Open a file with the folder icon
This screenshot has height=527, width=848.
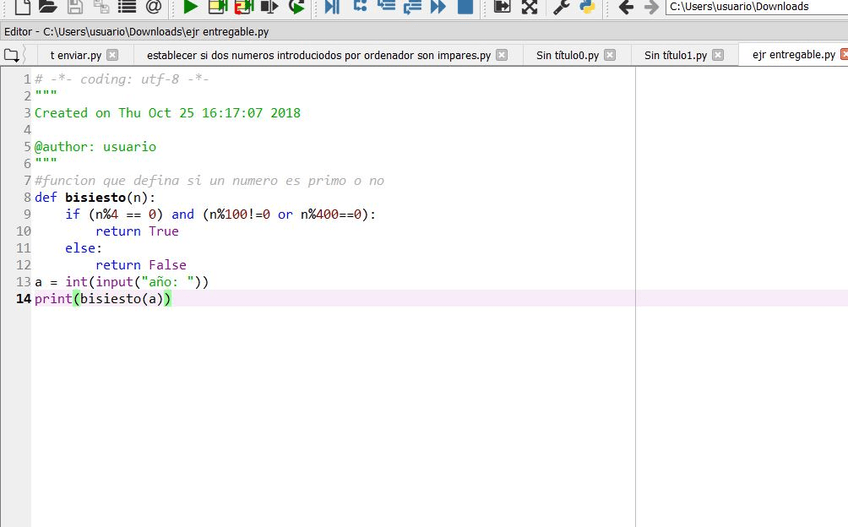click(47, 7)
